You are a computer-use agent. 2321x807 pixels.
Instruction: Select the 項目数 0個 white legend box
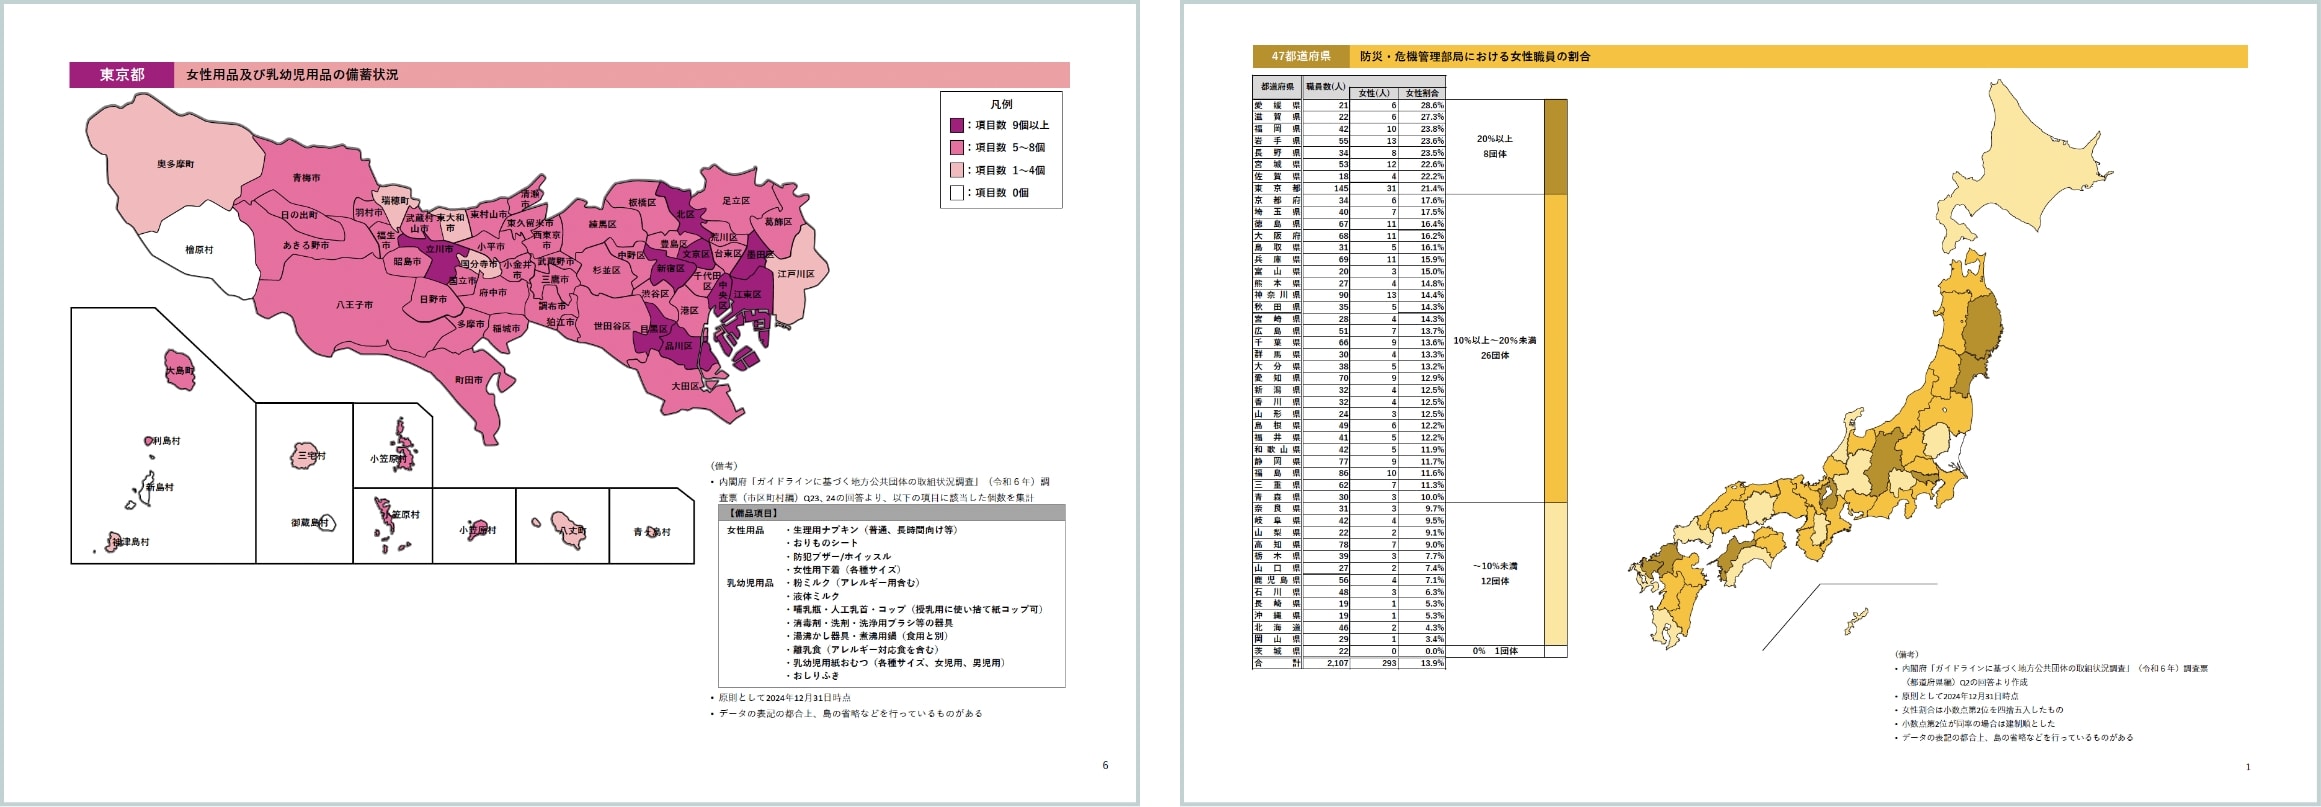pos(956,192)
